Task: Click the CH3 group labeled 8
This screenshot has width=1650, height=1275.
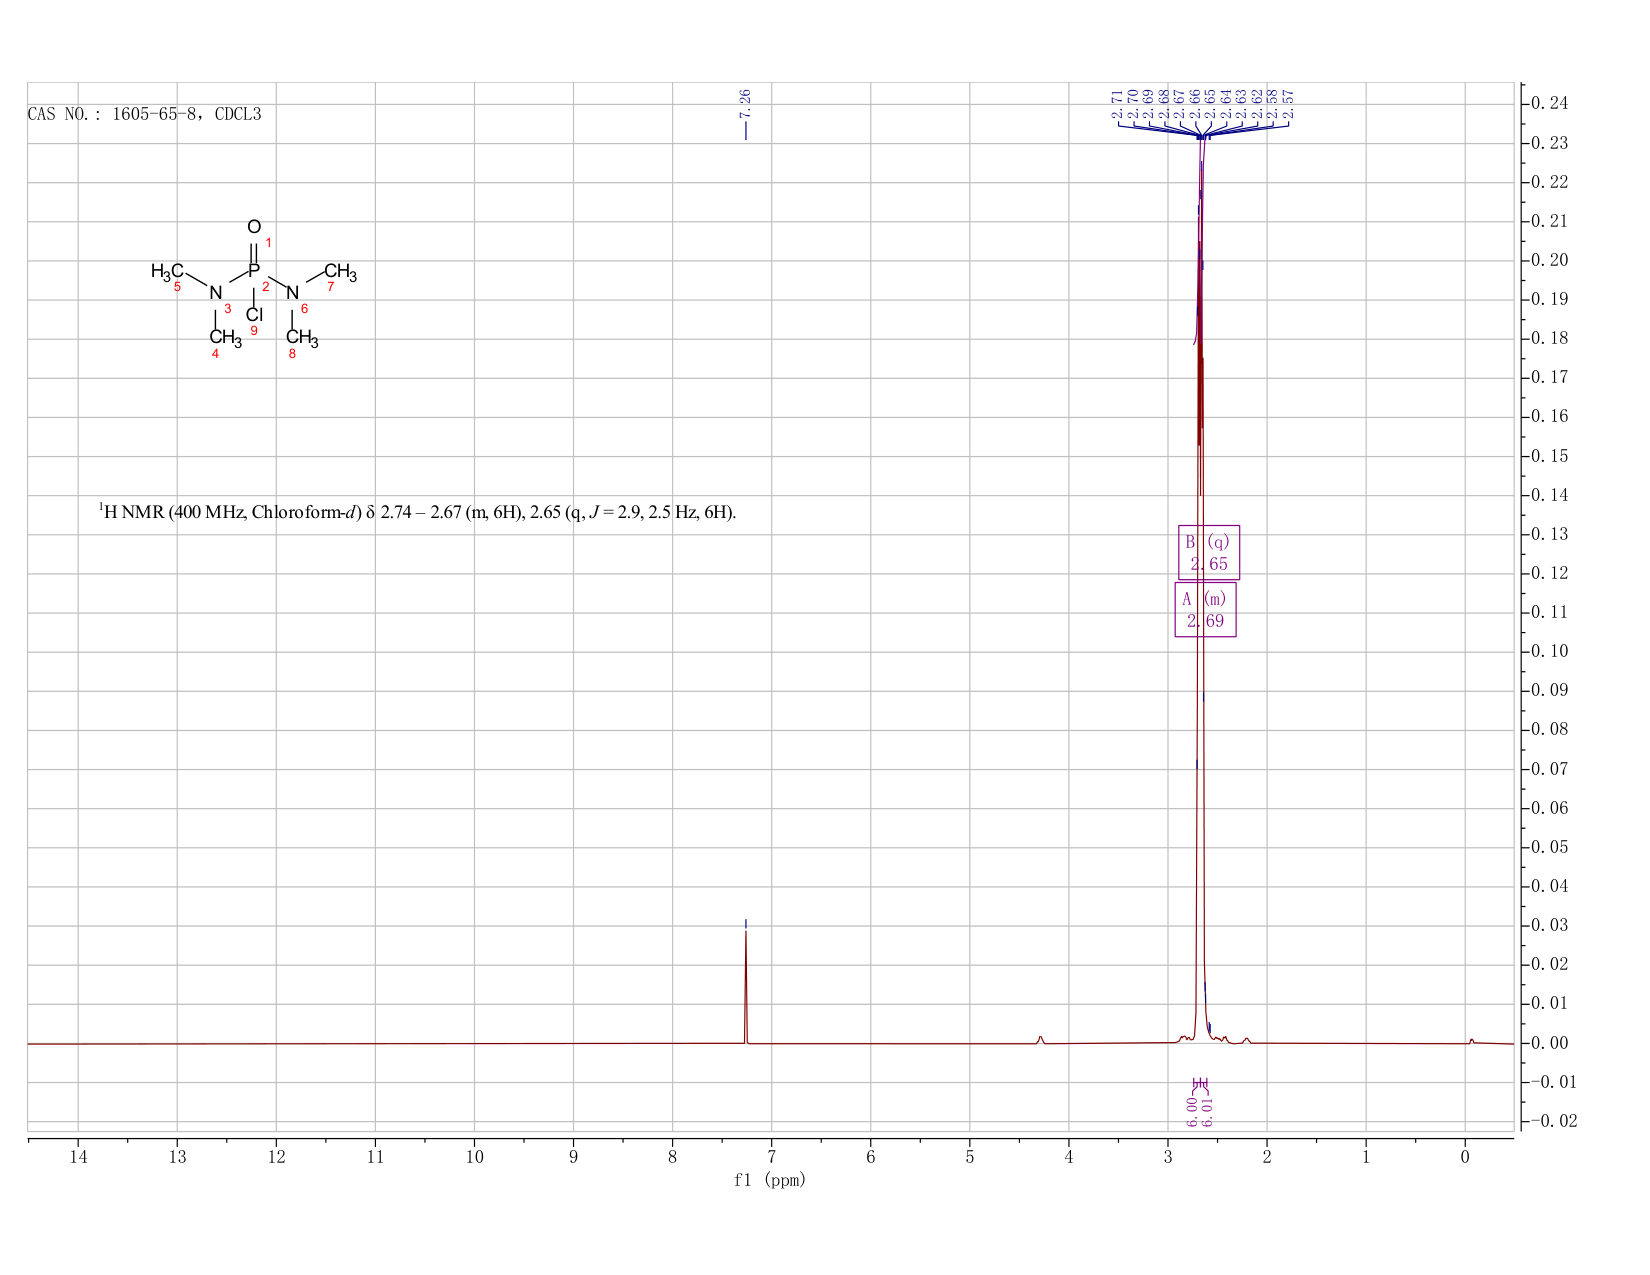Action: [302, 338]
